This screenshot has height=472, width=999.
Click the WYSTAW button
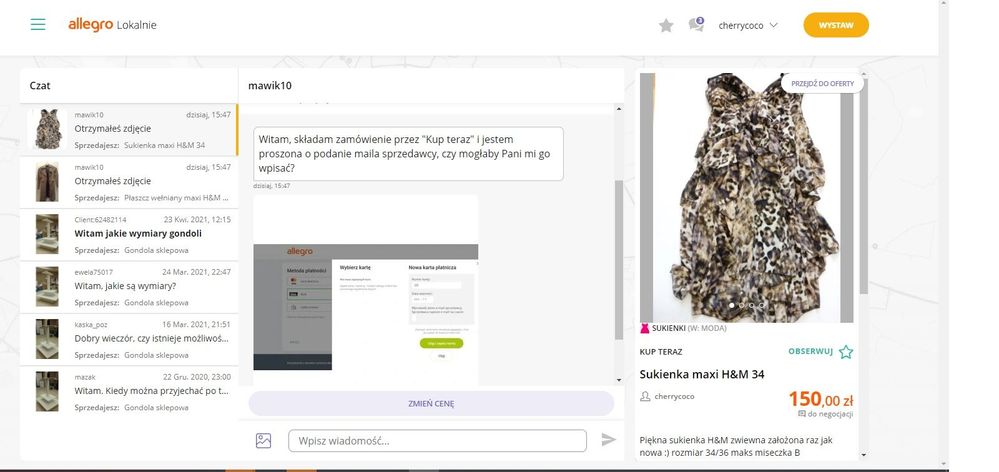click(836, 25)
